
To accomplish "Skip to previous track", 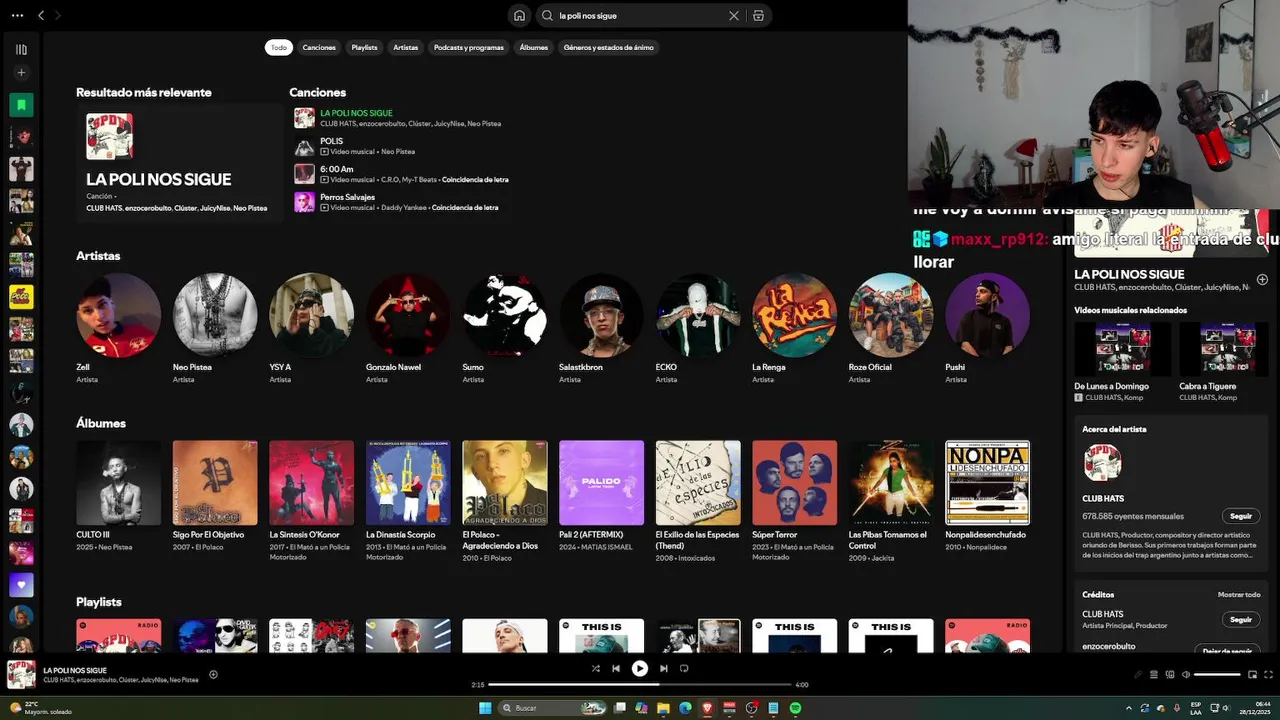I will (616, 668).
